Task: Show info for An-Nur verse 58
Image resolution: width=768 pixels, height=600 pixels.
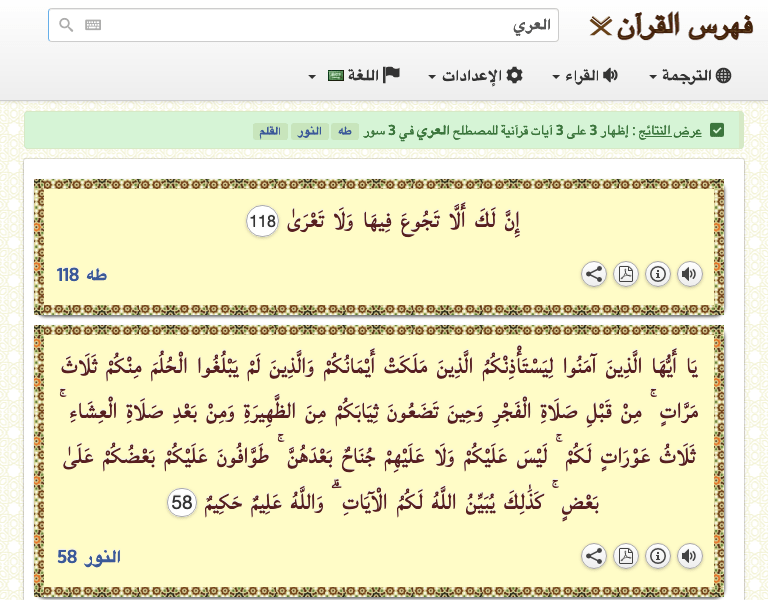Action: click(657, 556)
